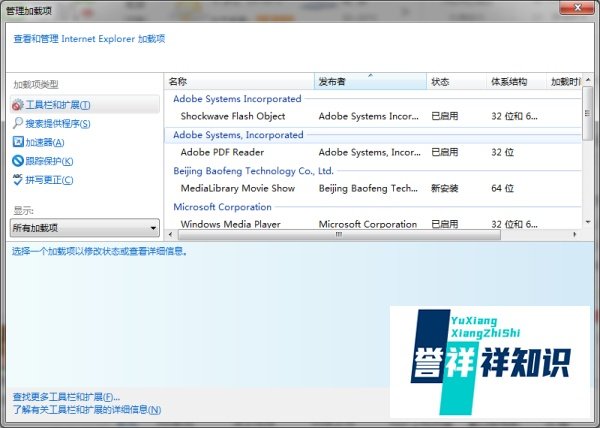
Task: Close the 管理加载项 dialog window
Action: [577, 7]
